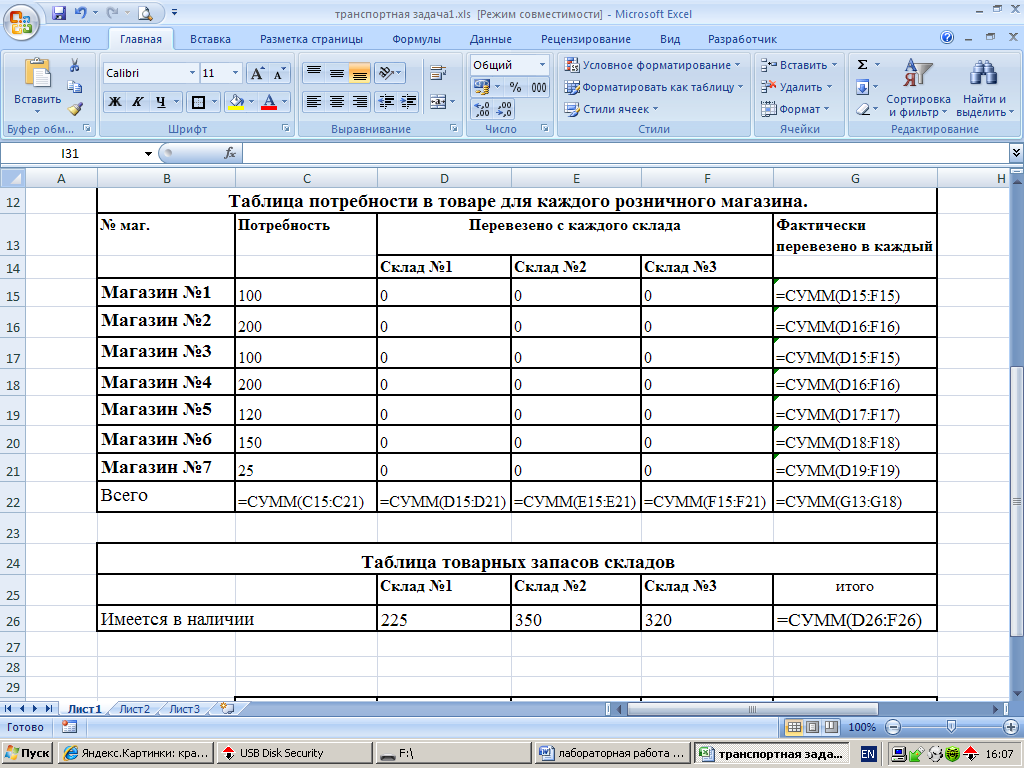This screenshot has width=1024, height=768.
Task: Merge and center selected cells
Action: [438, 103]
